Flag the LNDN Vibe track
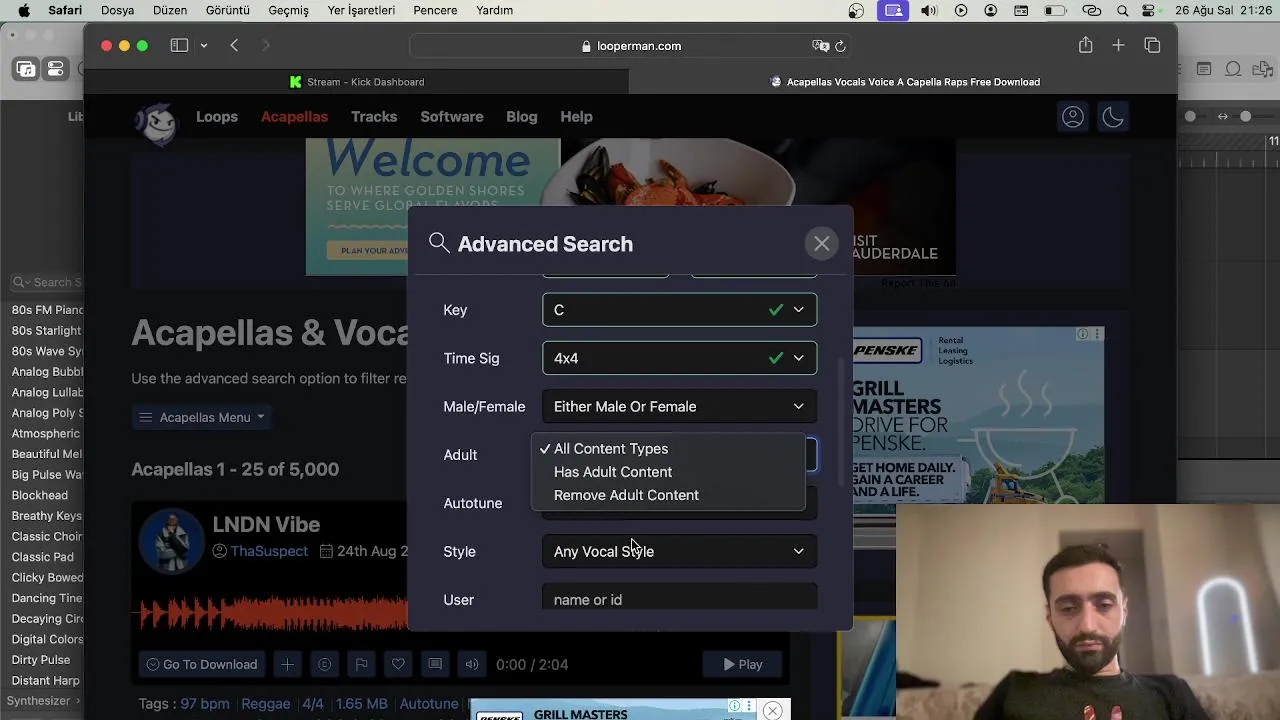Image resolution: width=1280 pixels, height=720 pixels. click(361, 665)
